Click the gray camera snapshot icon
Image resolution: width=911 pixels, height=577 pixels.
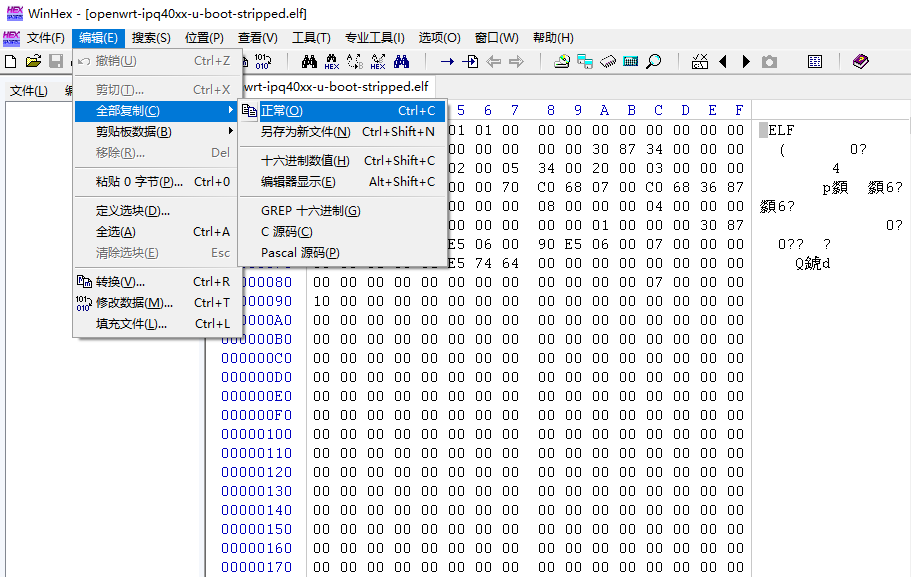(x=769, y=62)
